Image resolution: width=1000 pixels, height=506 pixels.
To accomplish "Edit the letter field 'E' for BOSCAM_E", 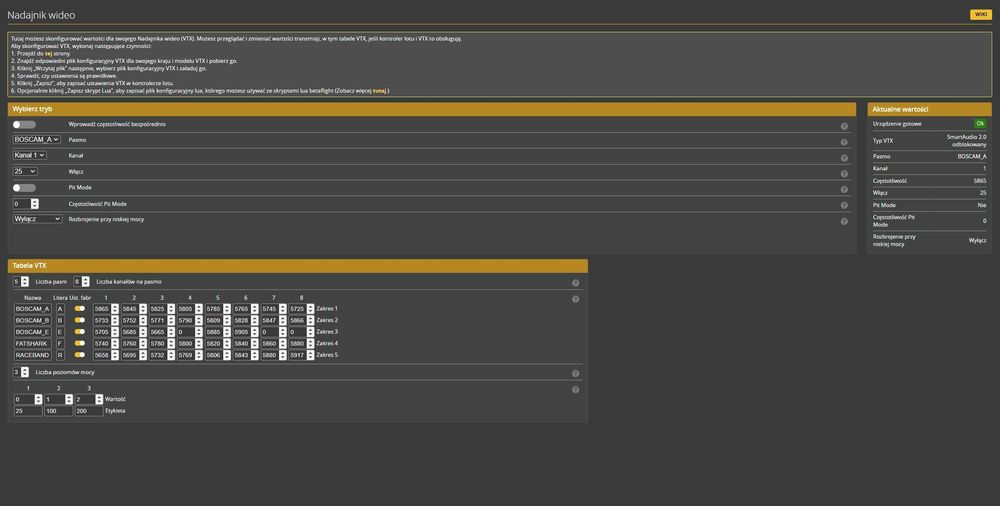I will click(x=60, y=332).
